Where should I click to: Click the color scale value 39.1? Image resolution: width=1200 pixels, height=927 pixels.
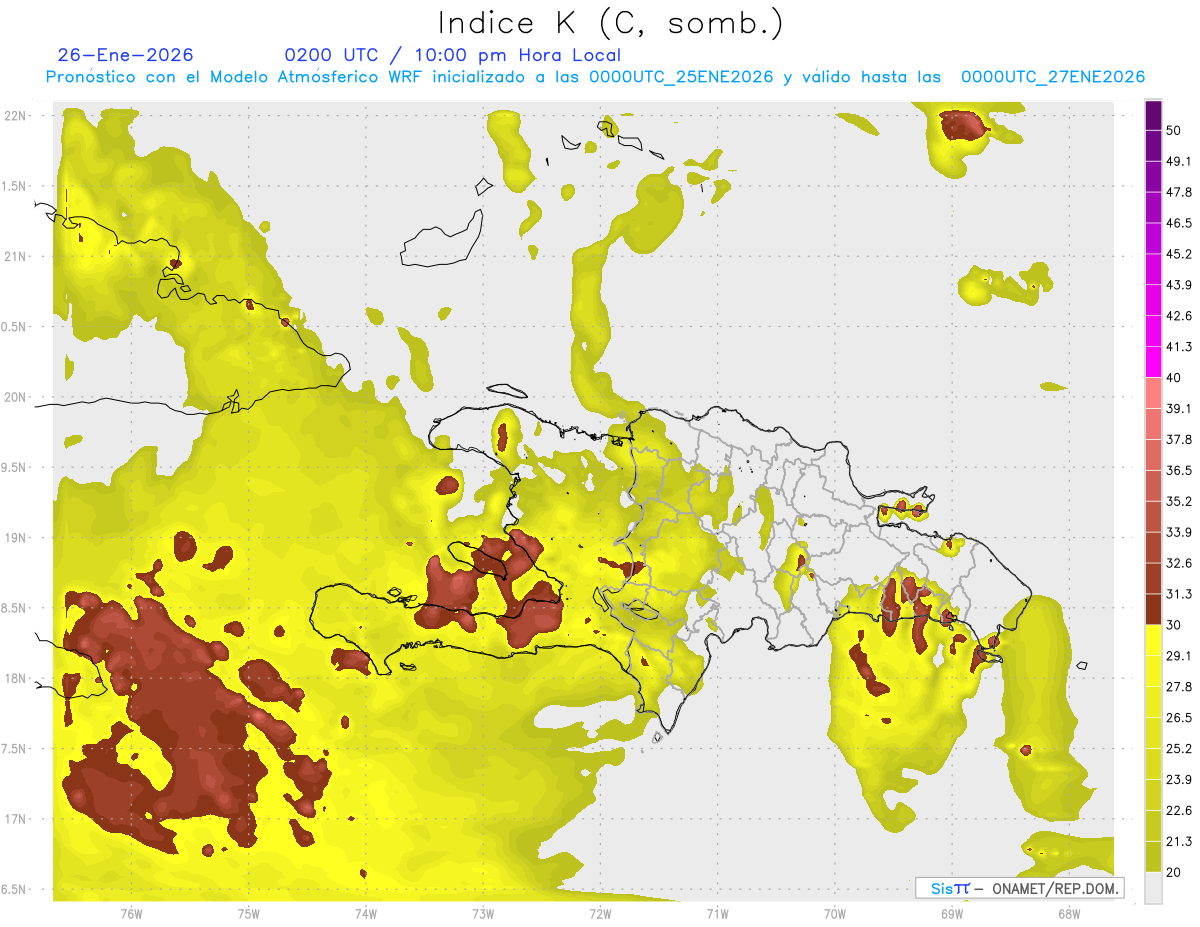click(x=1180, y=409)
